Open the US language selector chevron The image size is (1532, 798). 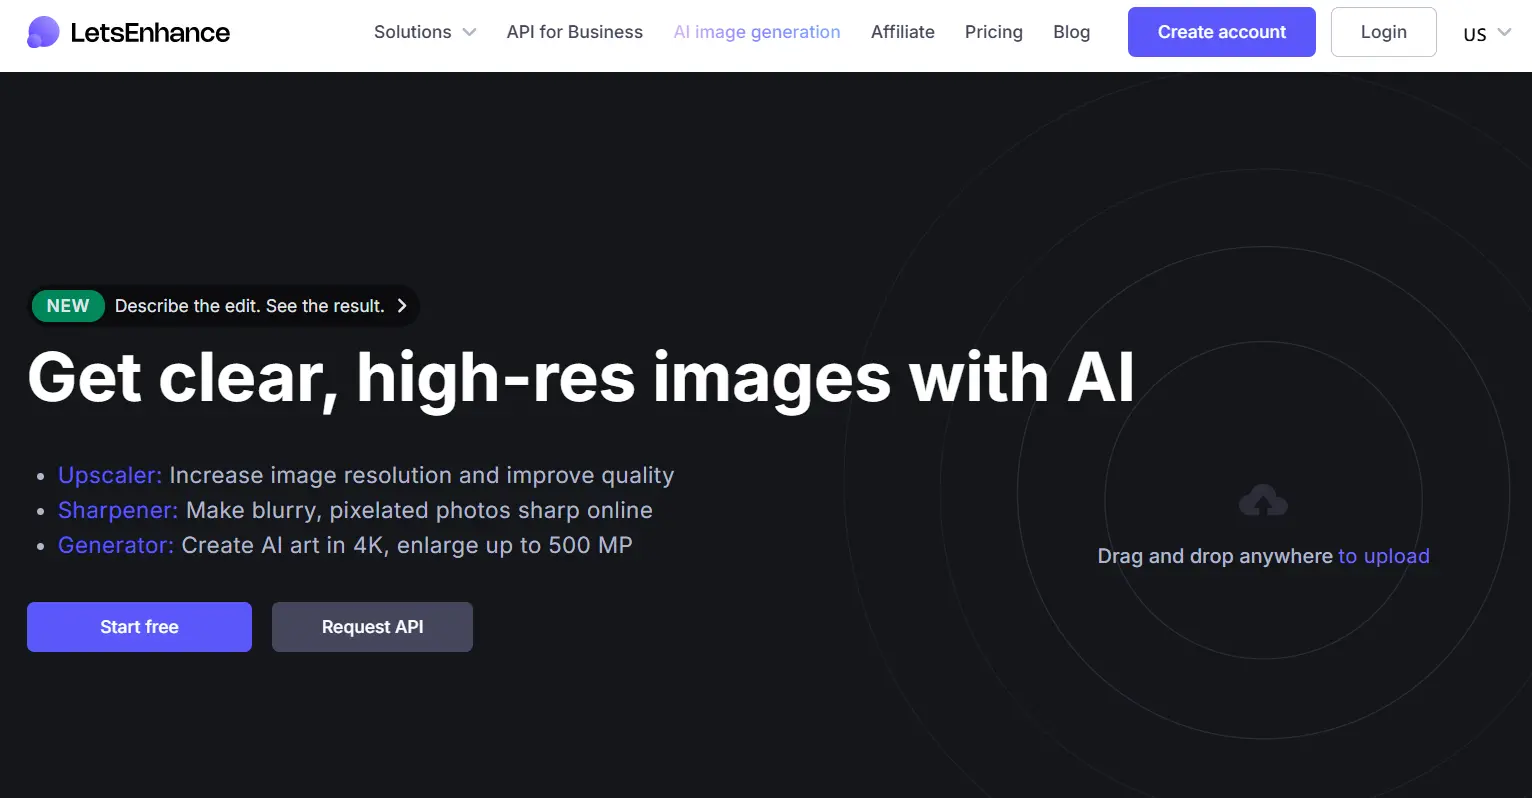[1503, 33]
